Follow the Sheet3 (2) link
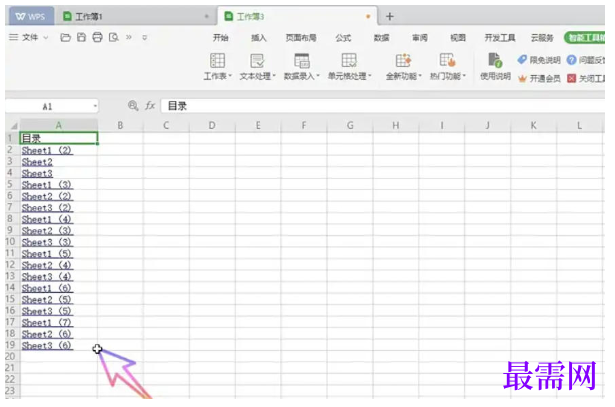 pyautogui.click(x=47, y=207)
